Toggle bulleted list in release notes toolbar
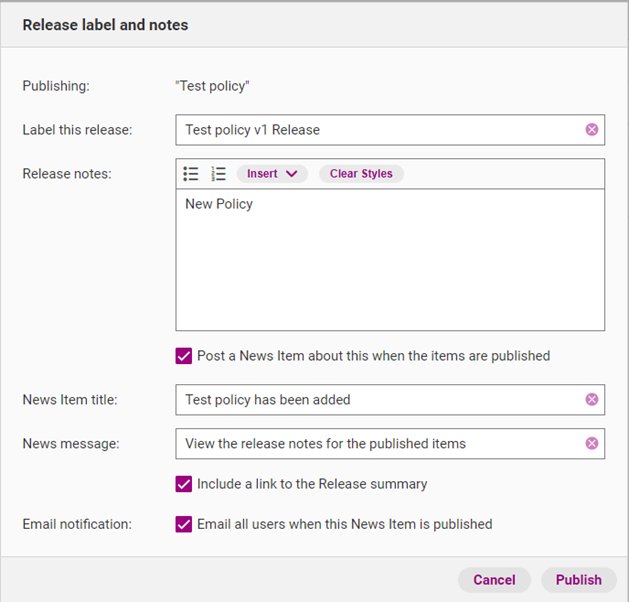Viewport: 629px width, 602px height. (x=191, y=174)
